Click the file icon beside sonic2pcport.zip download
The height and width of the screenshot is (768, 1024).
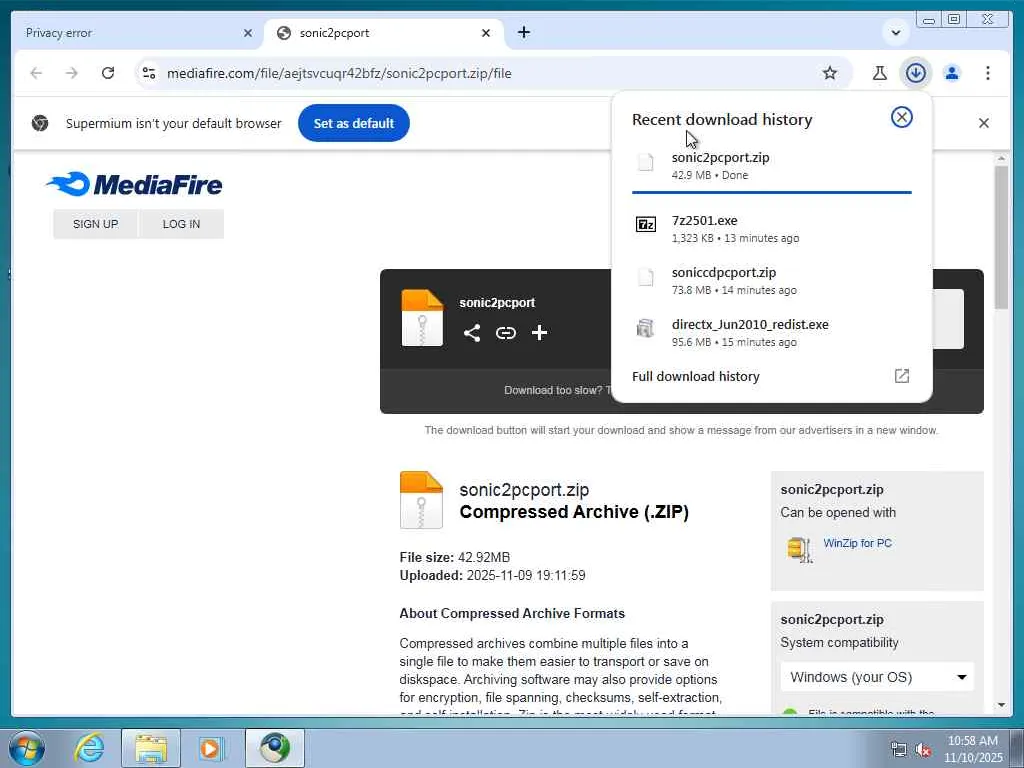pos(645,162)
